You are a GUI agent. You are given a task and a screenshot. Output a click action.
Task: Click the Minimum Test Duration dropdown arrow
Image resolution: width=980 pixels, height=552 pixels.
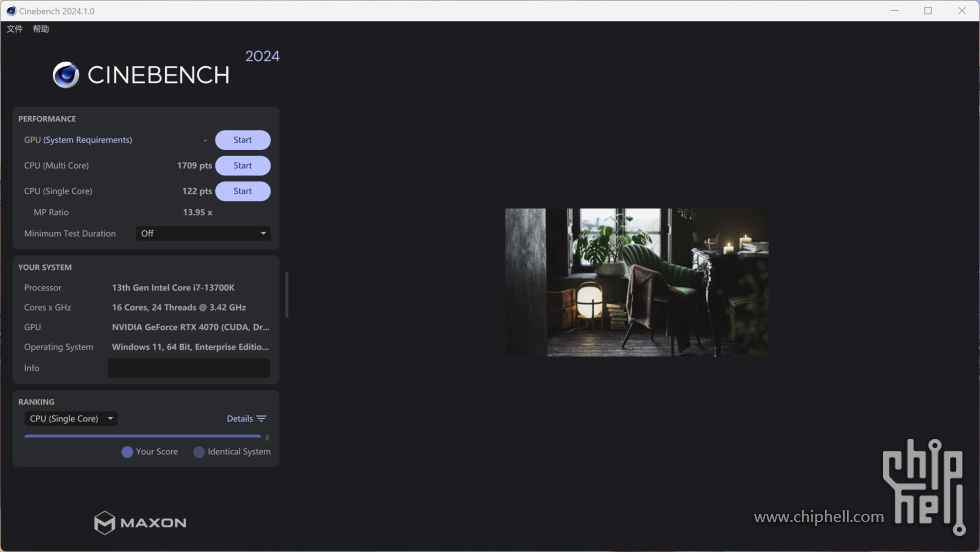point(263,233)
